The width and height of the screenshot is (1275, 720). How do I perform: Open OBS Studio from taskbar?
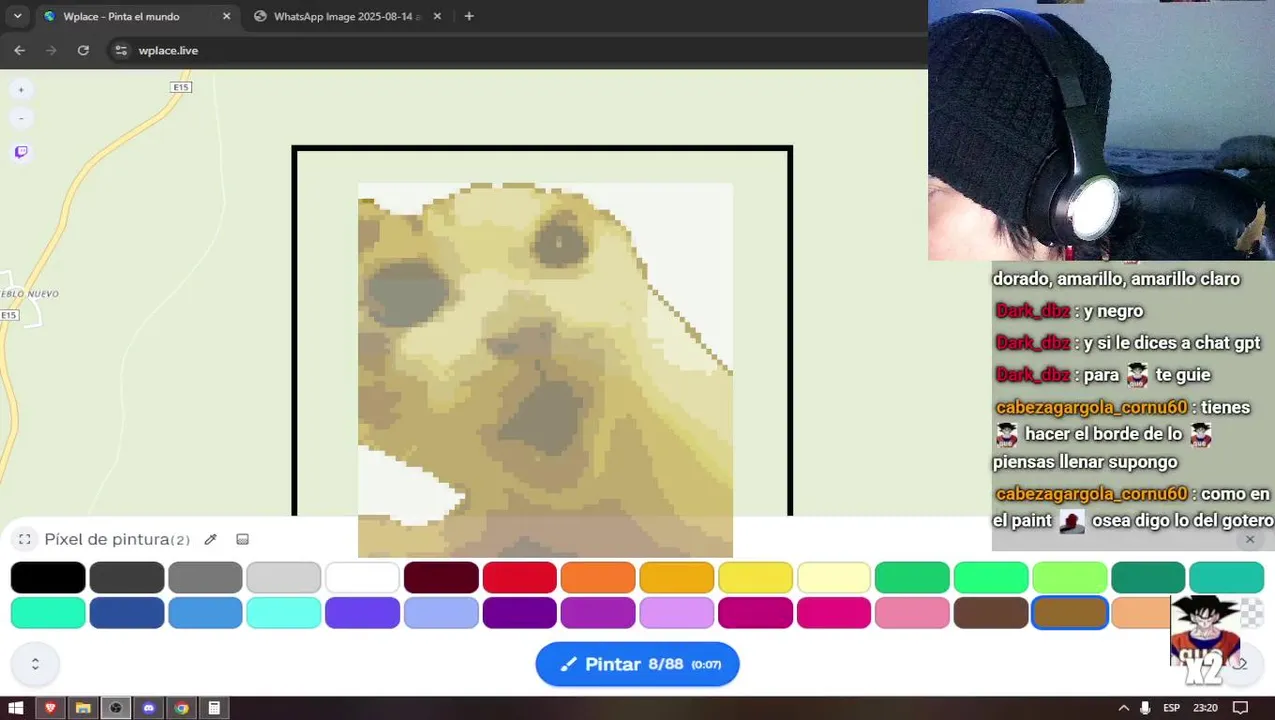116,708
